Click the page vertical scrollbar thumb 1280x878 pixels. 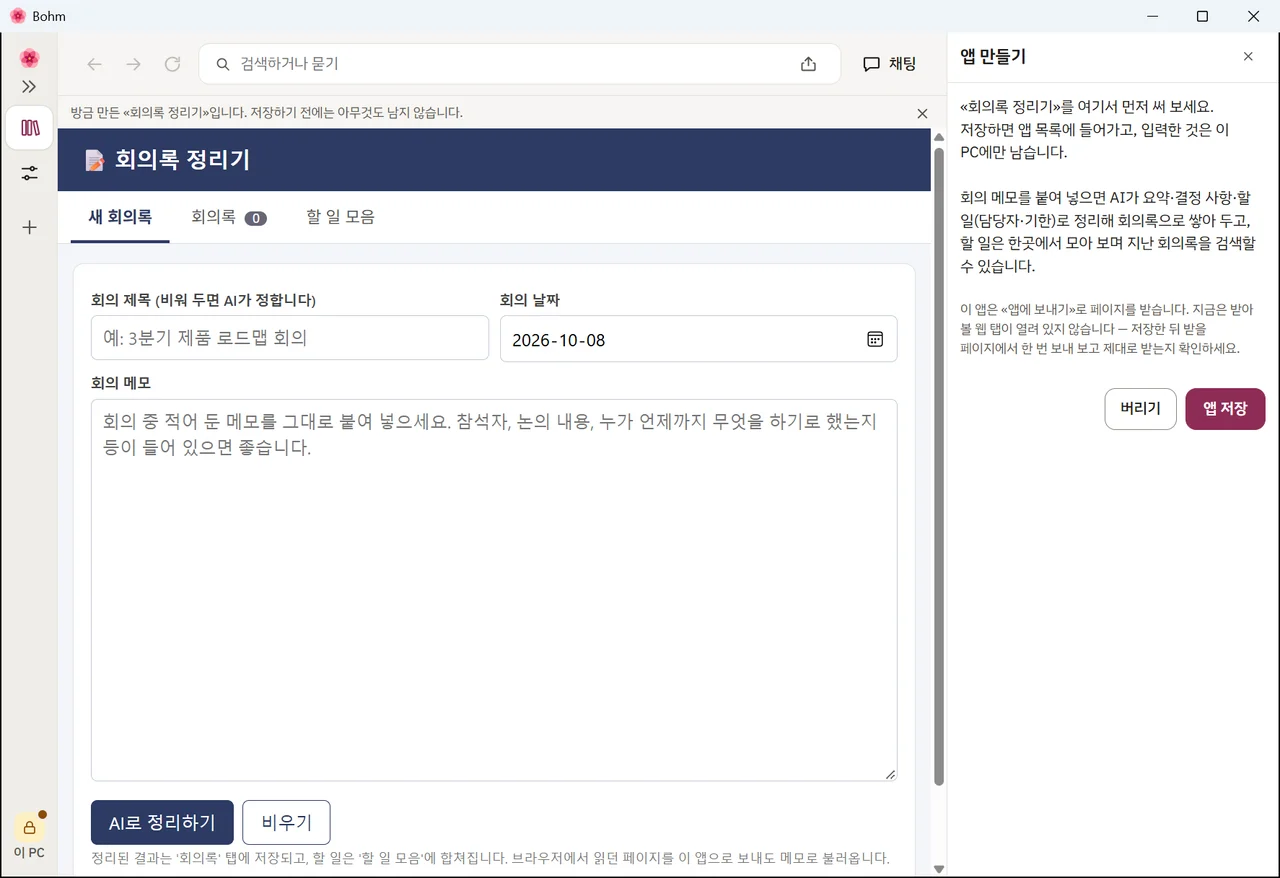click(939, 465)
